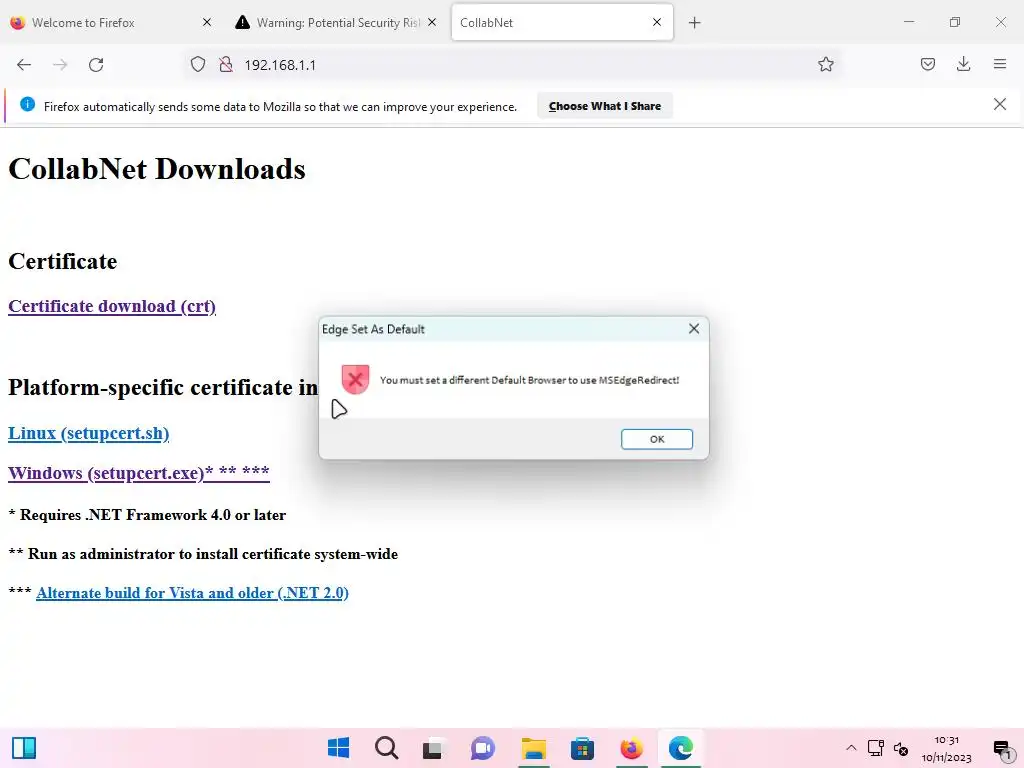Open the Firefox downloads panel icon

click(963, 65)
